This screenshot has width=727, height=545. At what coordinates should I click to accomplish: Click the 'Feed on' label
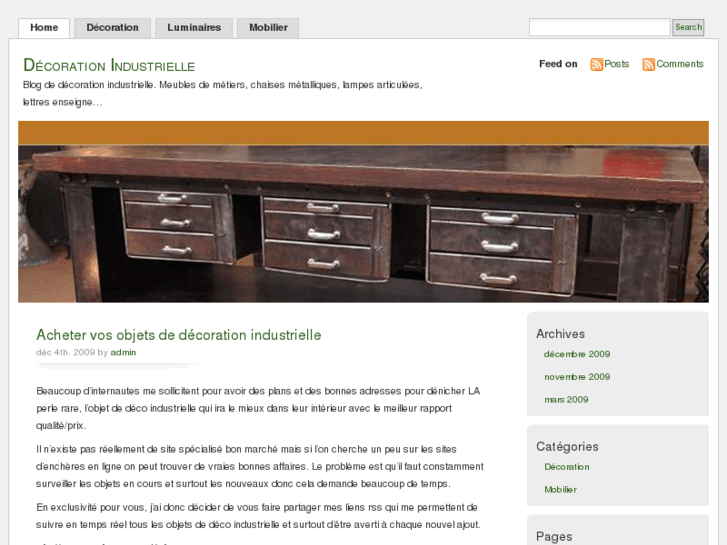558,64
